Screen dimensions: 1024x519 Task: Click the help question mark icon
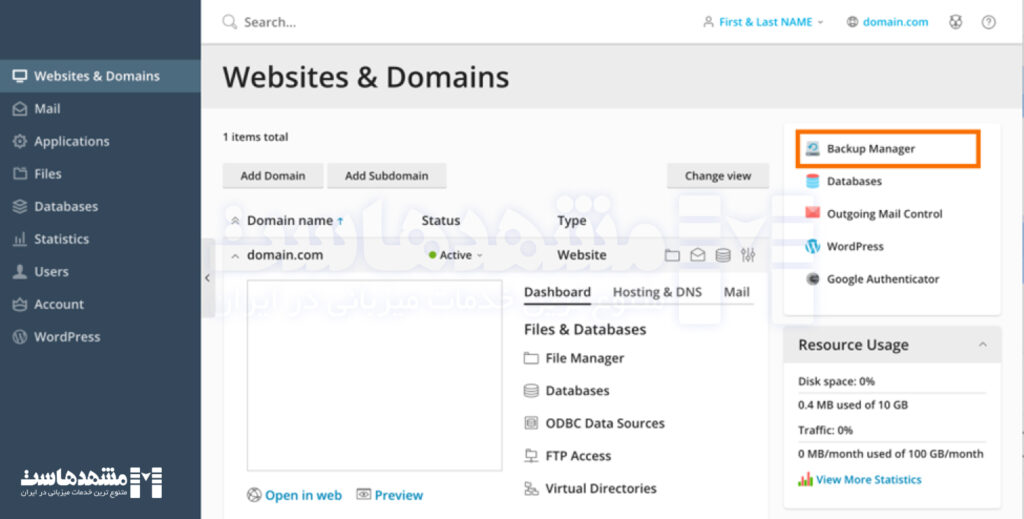[988, 22]
